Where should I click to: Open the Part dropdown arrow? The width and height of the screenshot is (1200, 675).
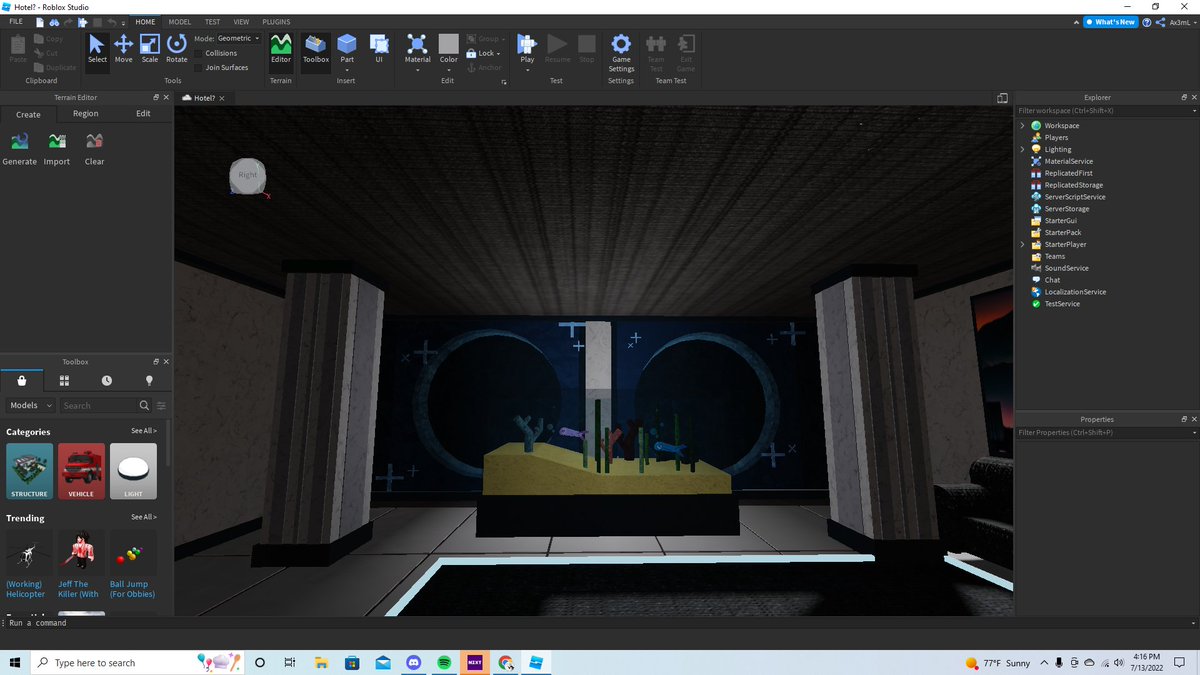tap(347, 70)
